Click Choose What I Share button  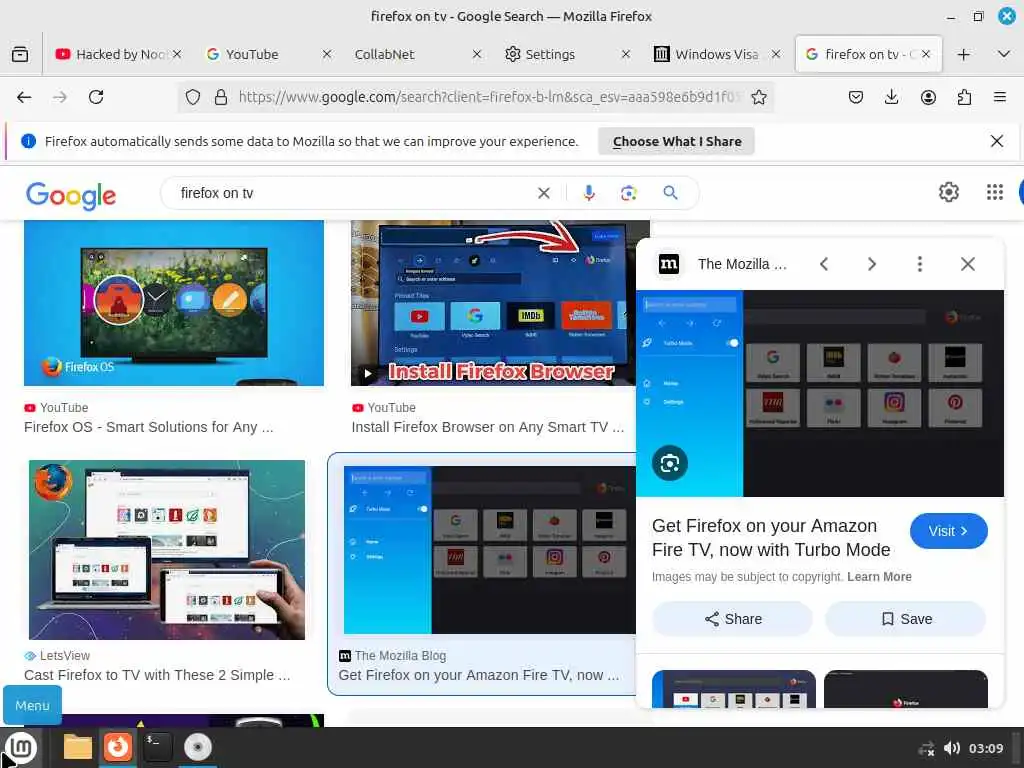pyautogui.click(x=677, y=141)
